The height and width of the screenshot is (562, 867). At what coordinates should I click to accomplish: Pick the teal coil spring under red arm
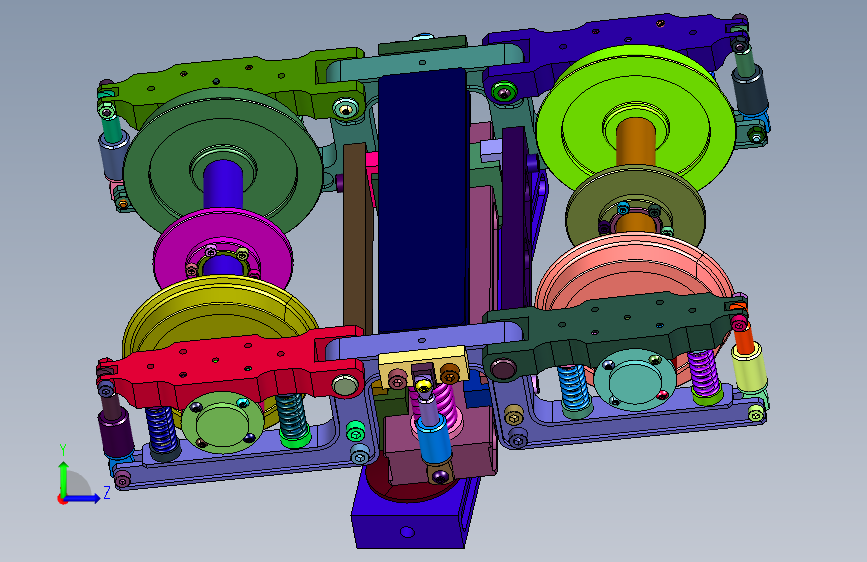[292, 418]
